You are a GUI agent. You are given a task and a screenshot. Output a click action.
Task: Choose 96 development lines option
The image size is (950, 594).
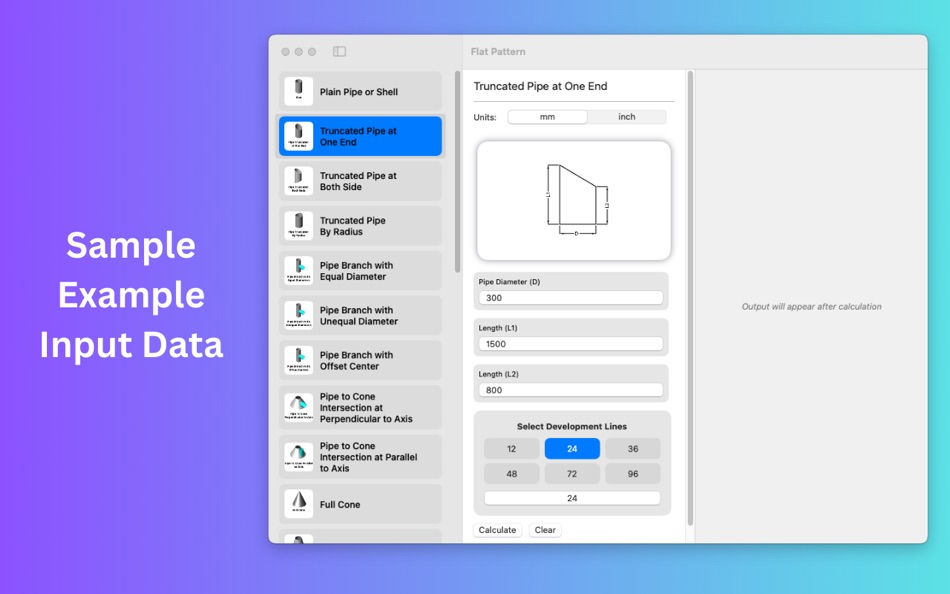631,473
